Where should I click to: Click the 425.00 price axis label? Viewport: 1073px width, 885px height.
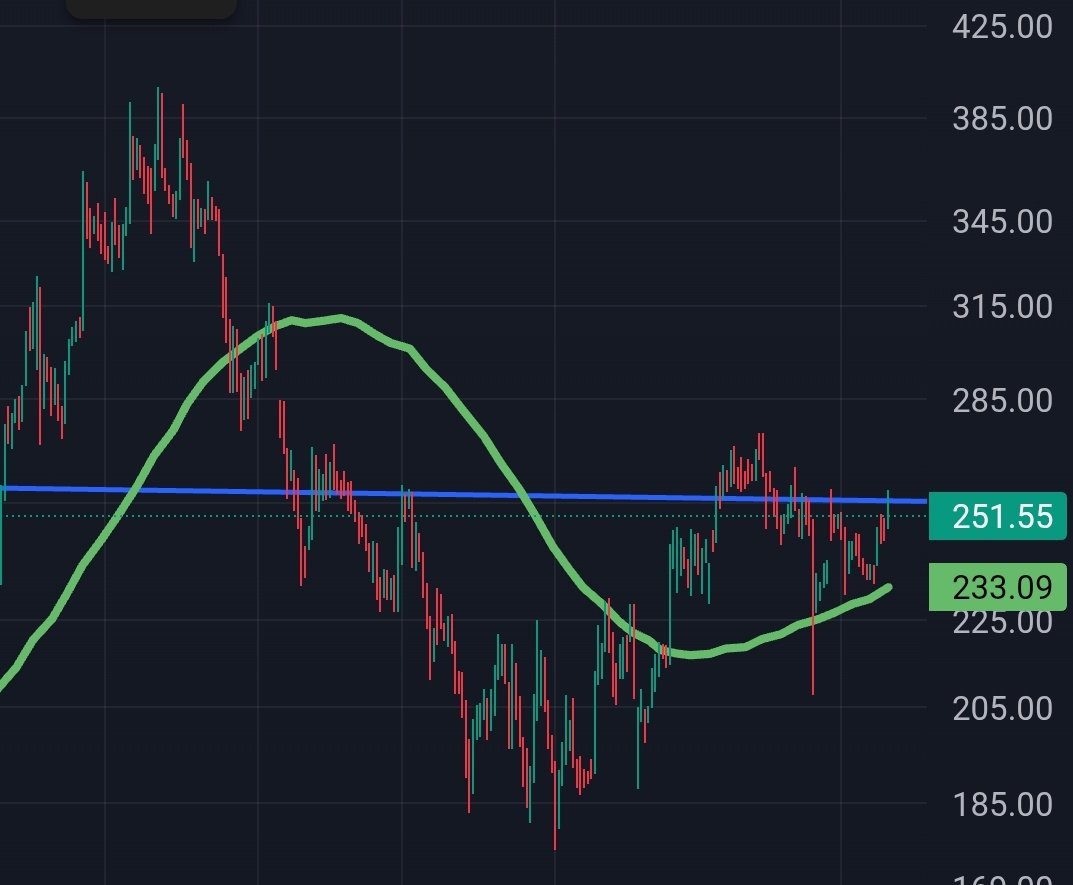1002,27
